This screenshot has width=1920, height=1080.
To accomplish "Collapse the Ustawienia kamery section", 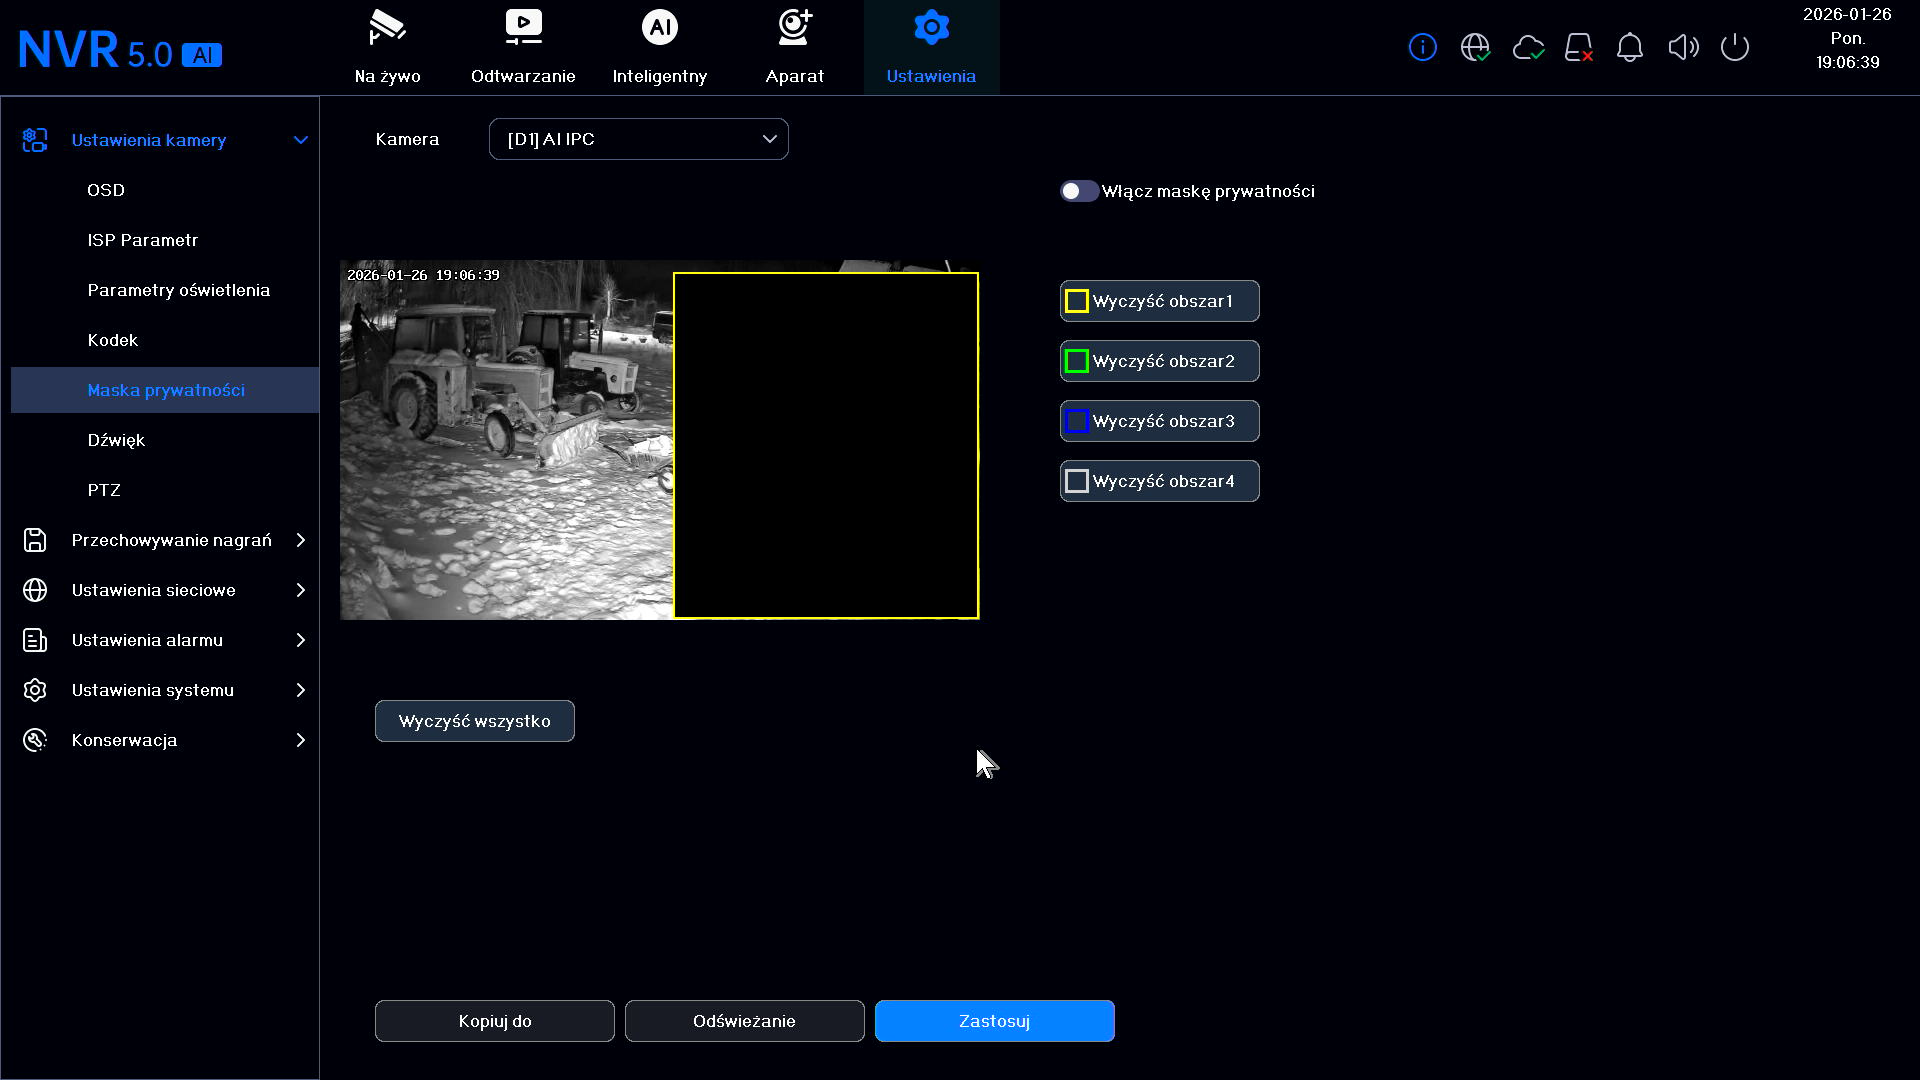I will pos(300,140).
